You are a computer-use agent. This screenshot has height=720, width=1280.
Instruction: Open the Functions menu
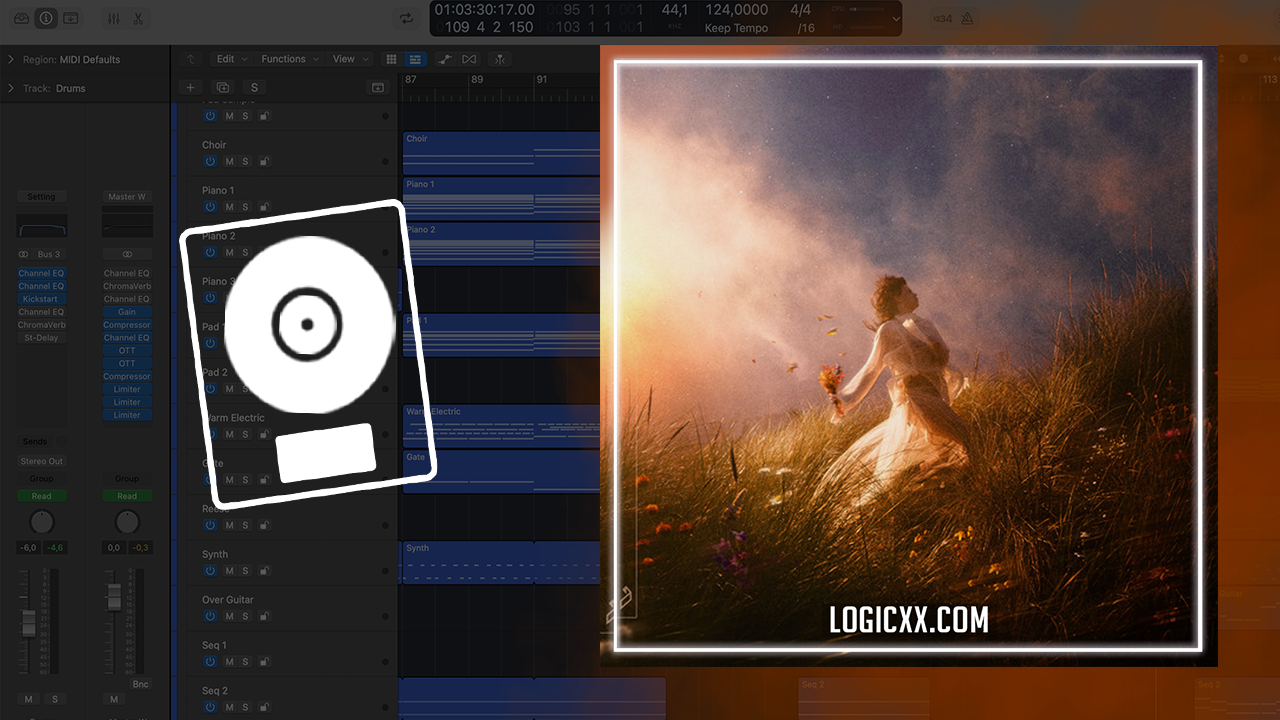289,59
